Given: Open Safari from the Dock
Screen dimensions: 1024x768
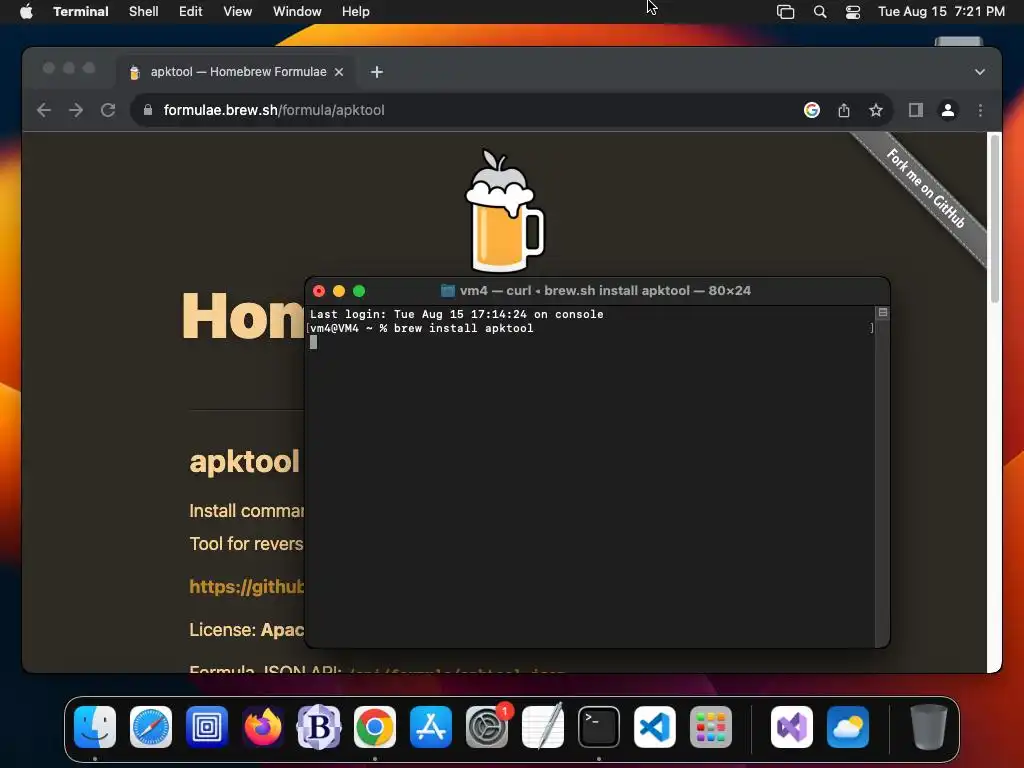Looking at the screenshot, I should point(151,727).
